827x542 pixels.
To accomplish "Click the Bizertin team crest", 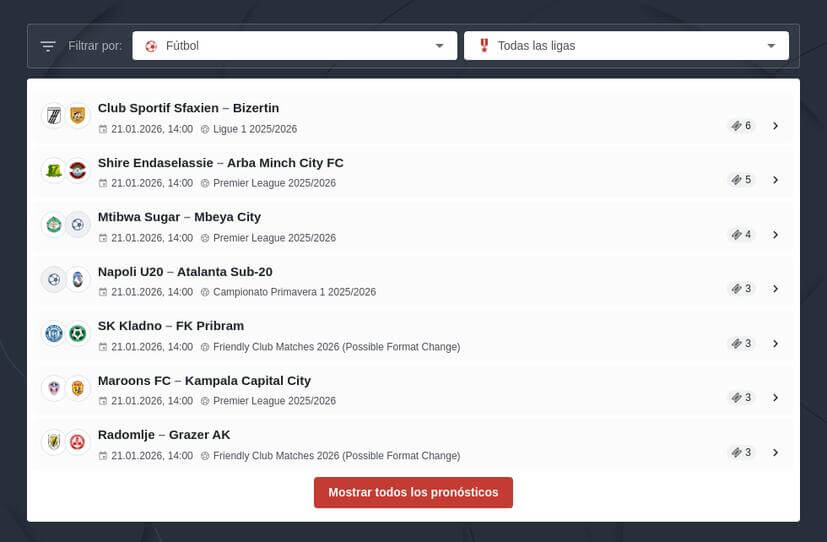I will pyautogui.click(x=78, y=116).
